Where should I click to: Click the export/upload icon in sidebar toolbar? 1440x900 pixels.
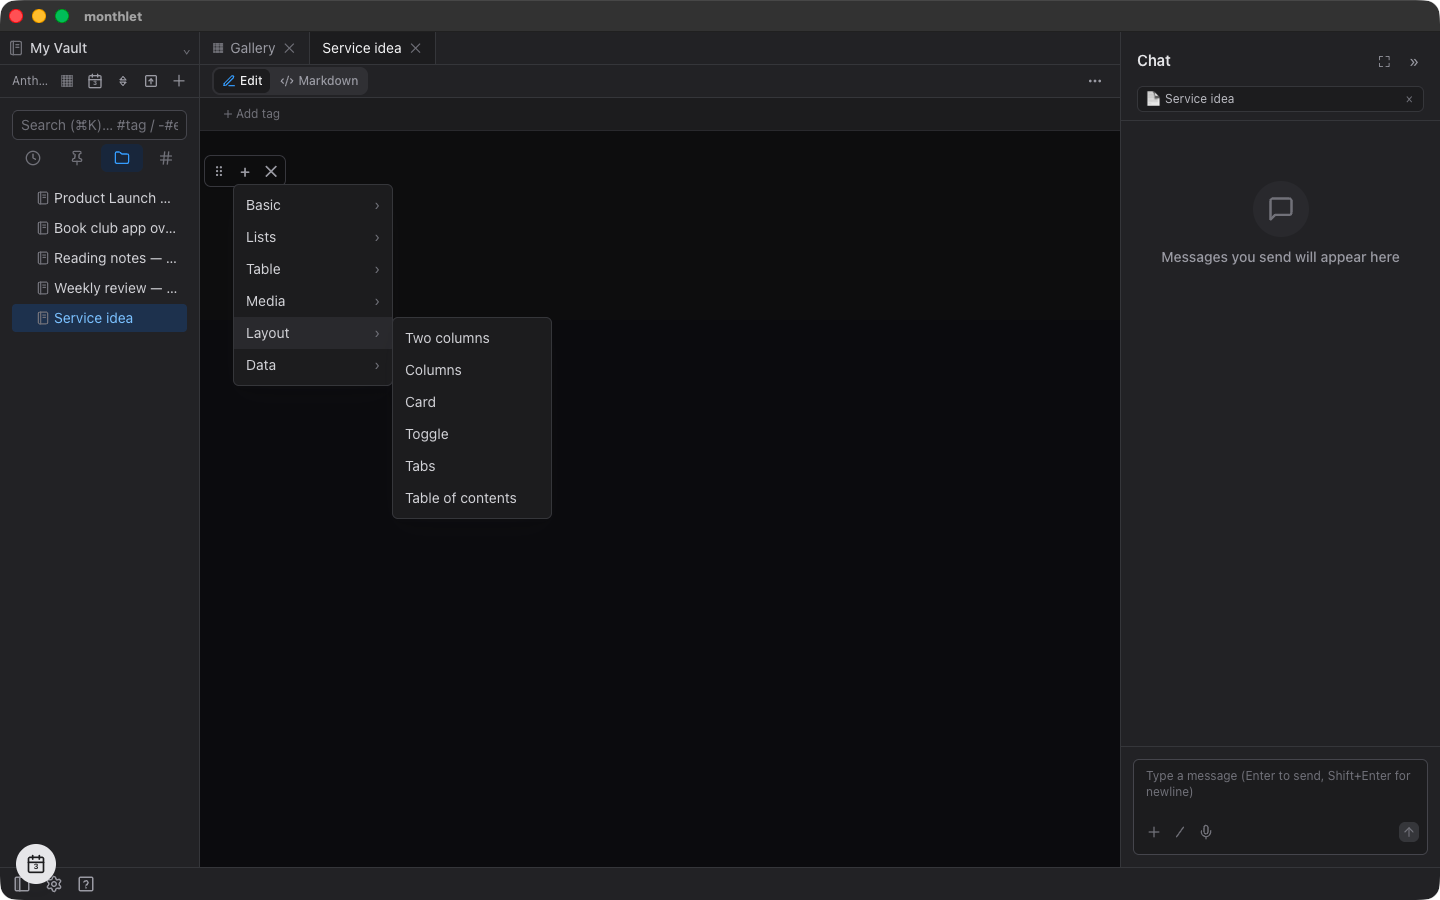[x=151, y=81]
